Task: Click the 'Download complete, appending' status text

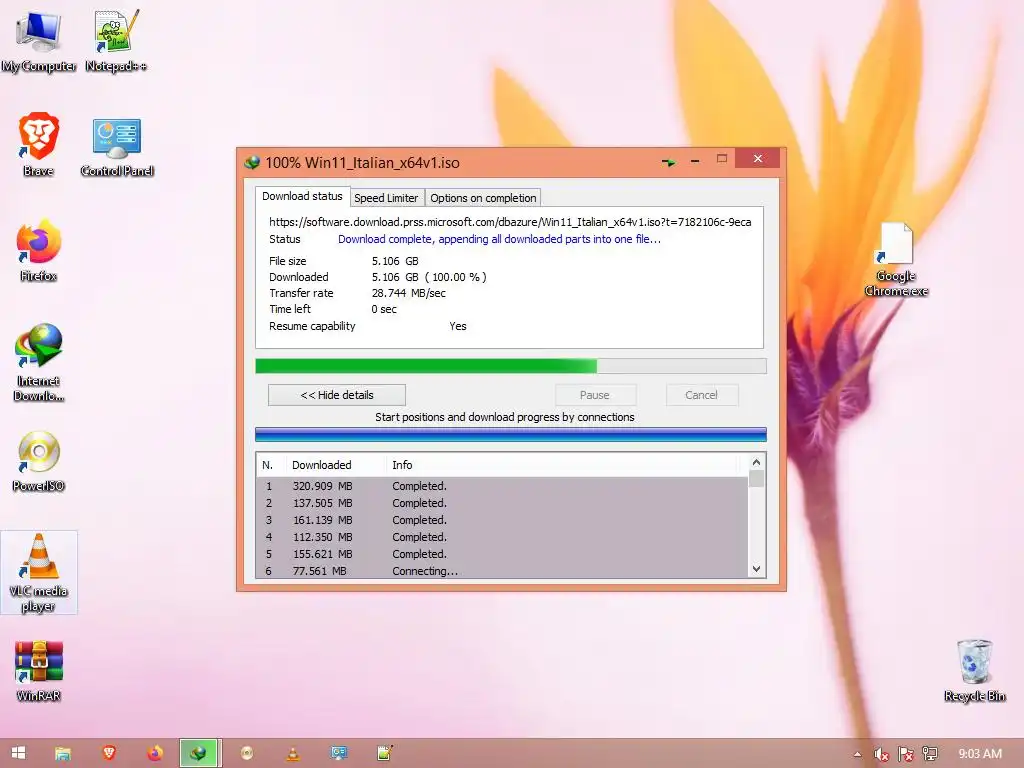Action: [x=500, y=239]
